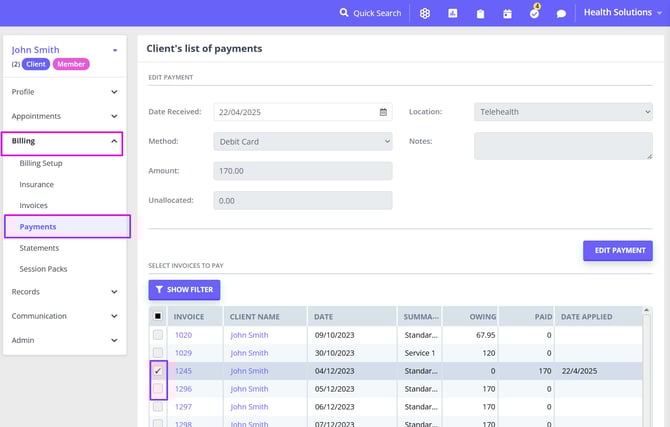The height and width of the screenshot is (427, 670).
Task: Open the hexagon apps icon in top bar
Action: pyautogui.click(x=425, y=13)
